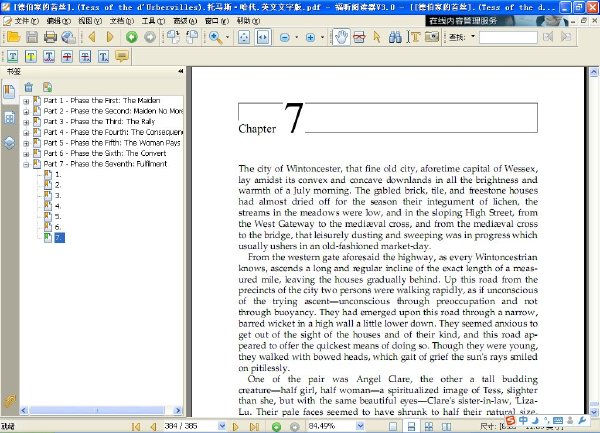This screenshot has width=600, height=433.
Task: Fit the page to window
Action: 244,37
